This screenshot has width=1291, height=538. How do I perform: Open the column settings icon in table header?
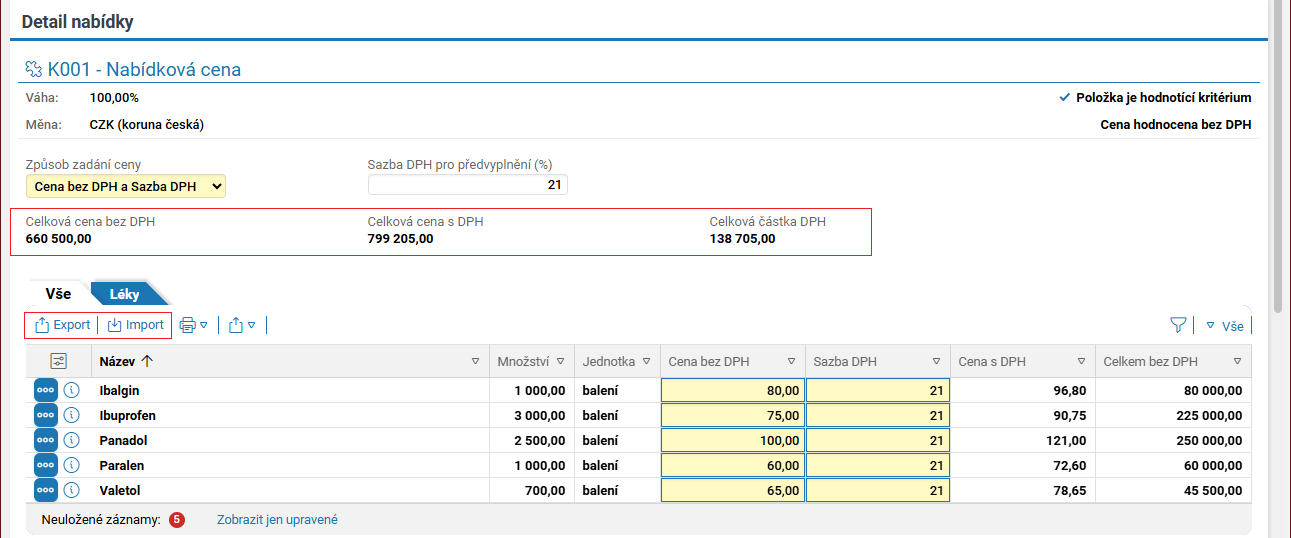(59, 362)
